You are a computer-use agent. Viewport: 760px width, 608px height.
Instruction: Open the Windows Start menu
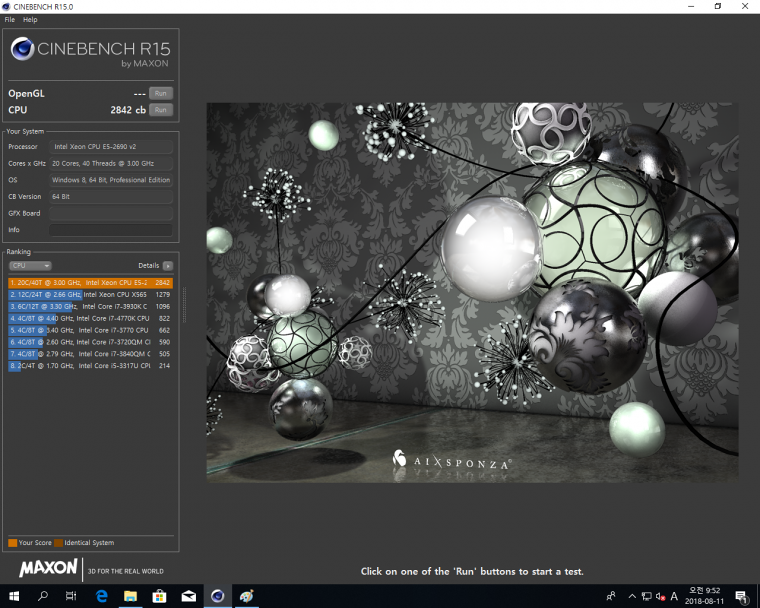pyautogui.click(x=14, y=596)
